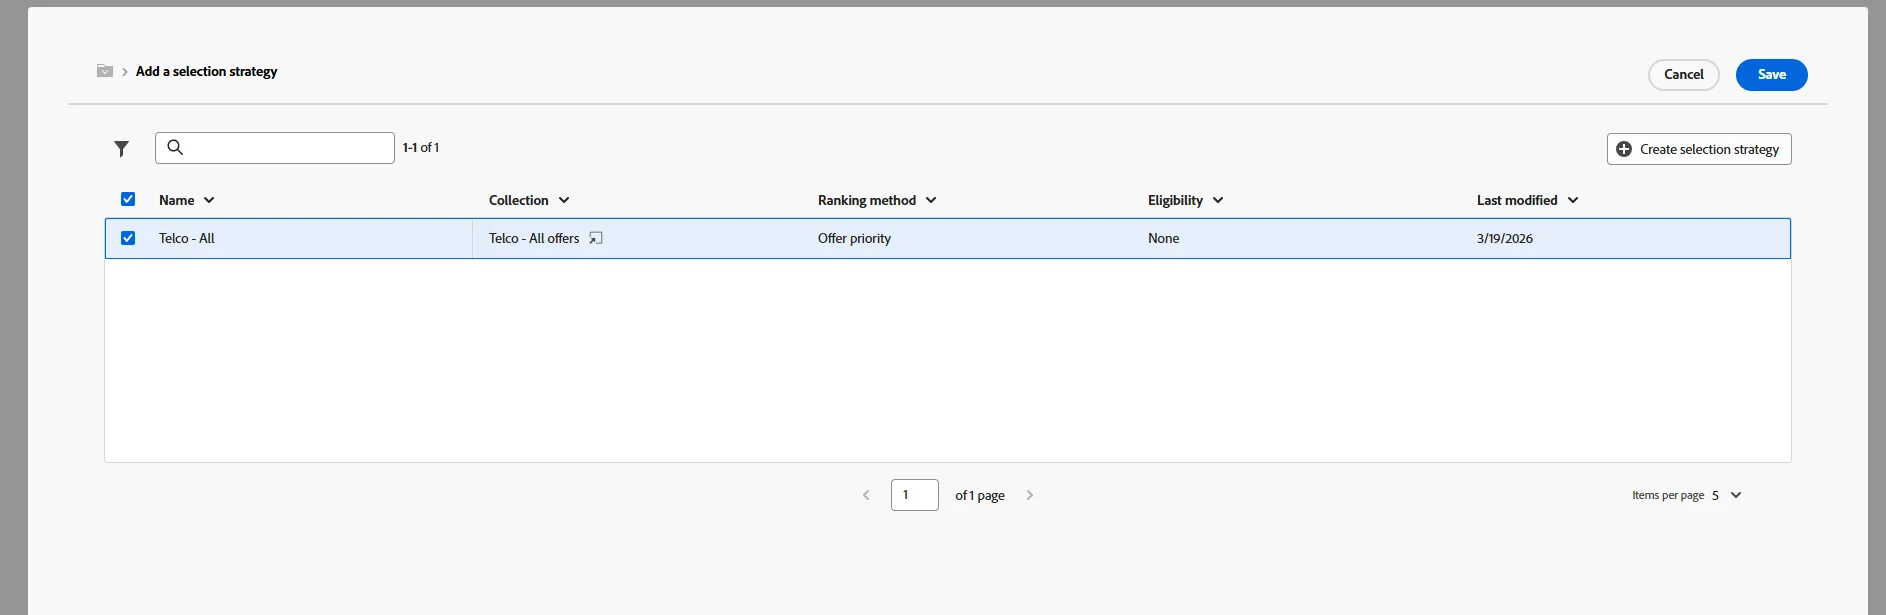The width and height of the screenshot is (1886, 615).
Task: Sort by the Name column
Action: point(187,200)
